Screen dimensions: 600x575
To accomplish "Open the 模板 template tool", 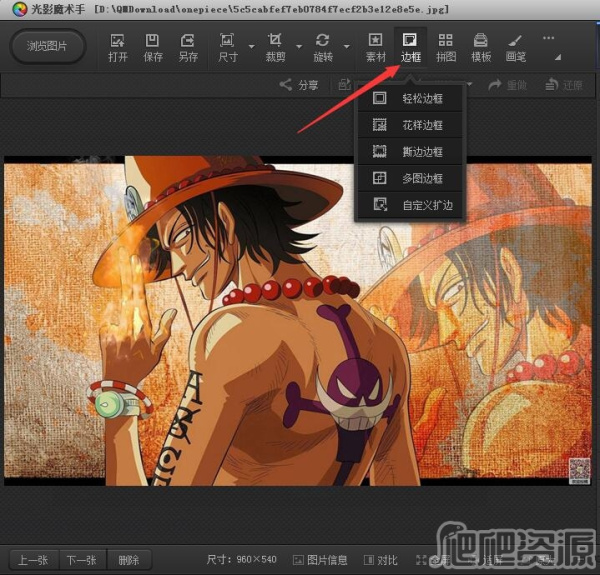I will (481, 48).
